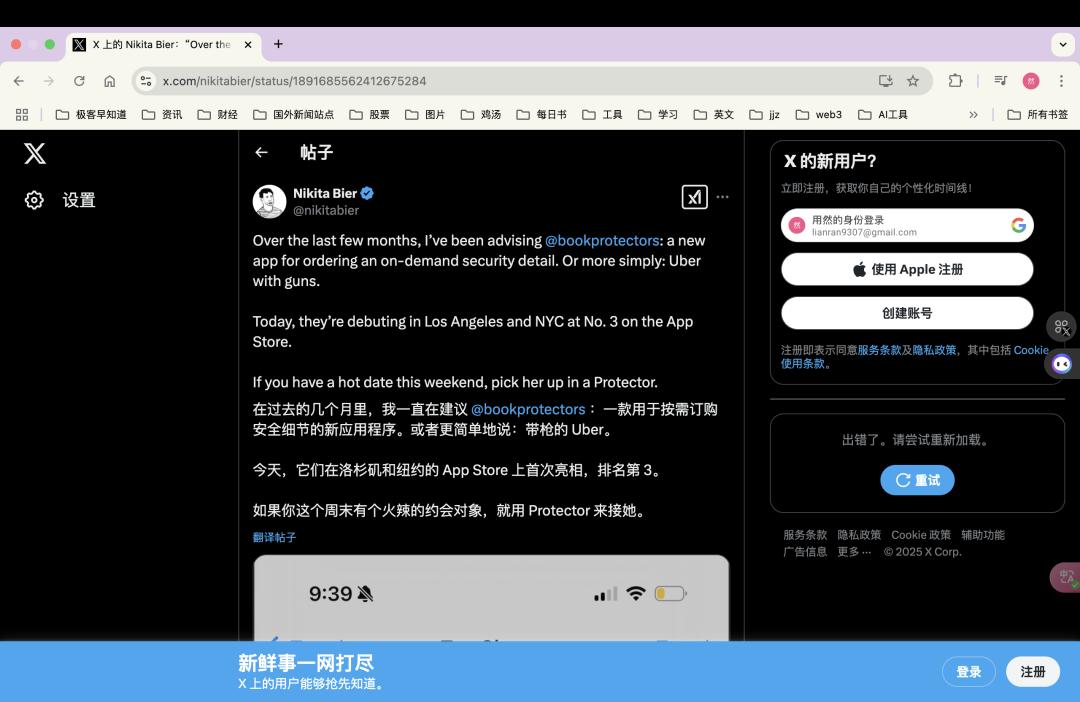Open browser extensions puzzle icon
The width and height of the screenshot is (1080, 702).
[955, 81]
